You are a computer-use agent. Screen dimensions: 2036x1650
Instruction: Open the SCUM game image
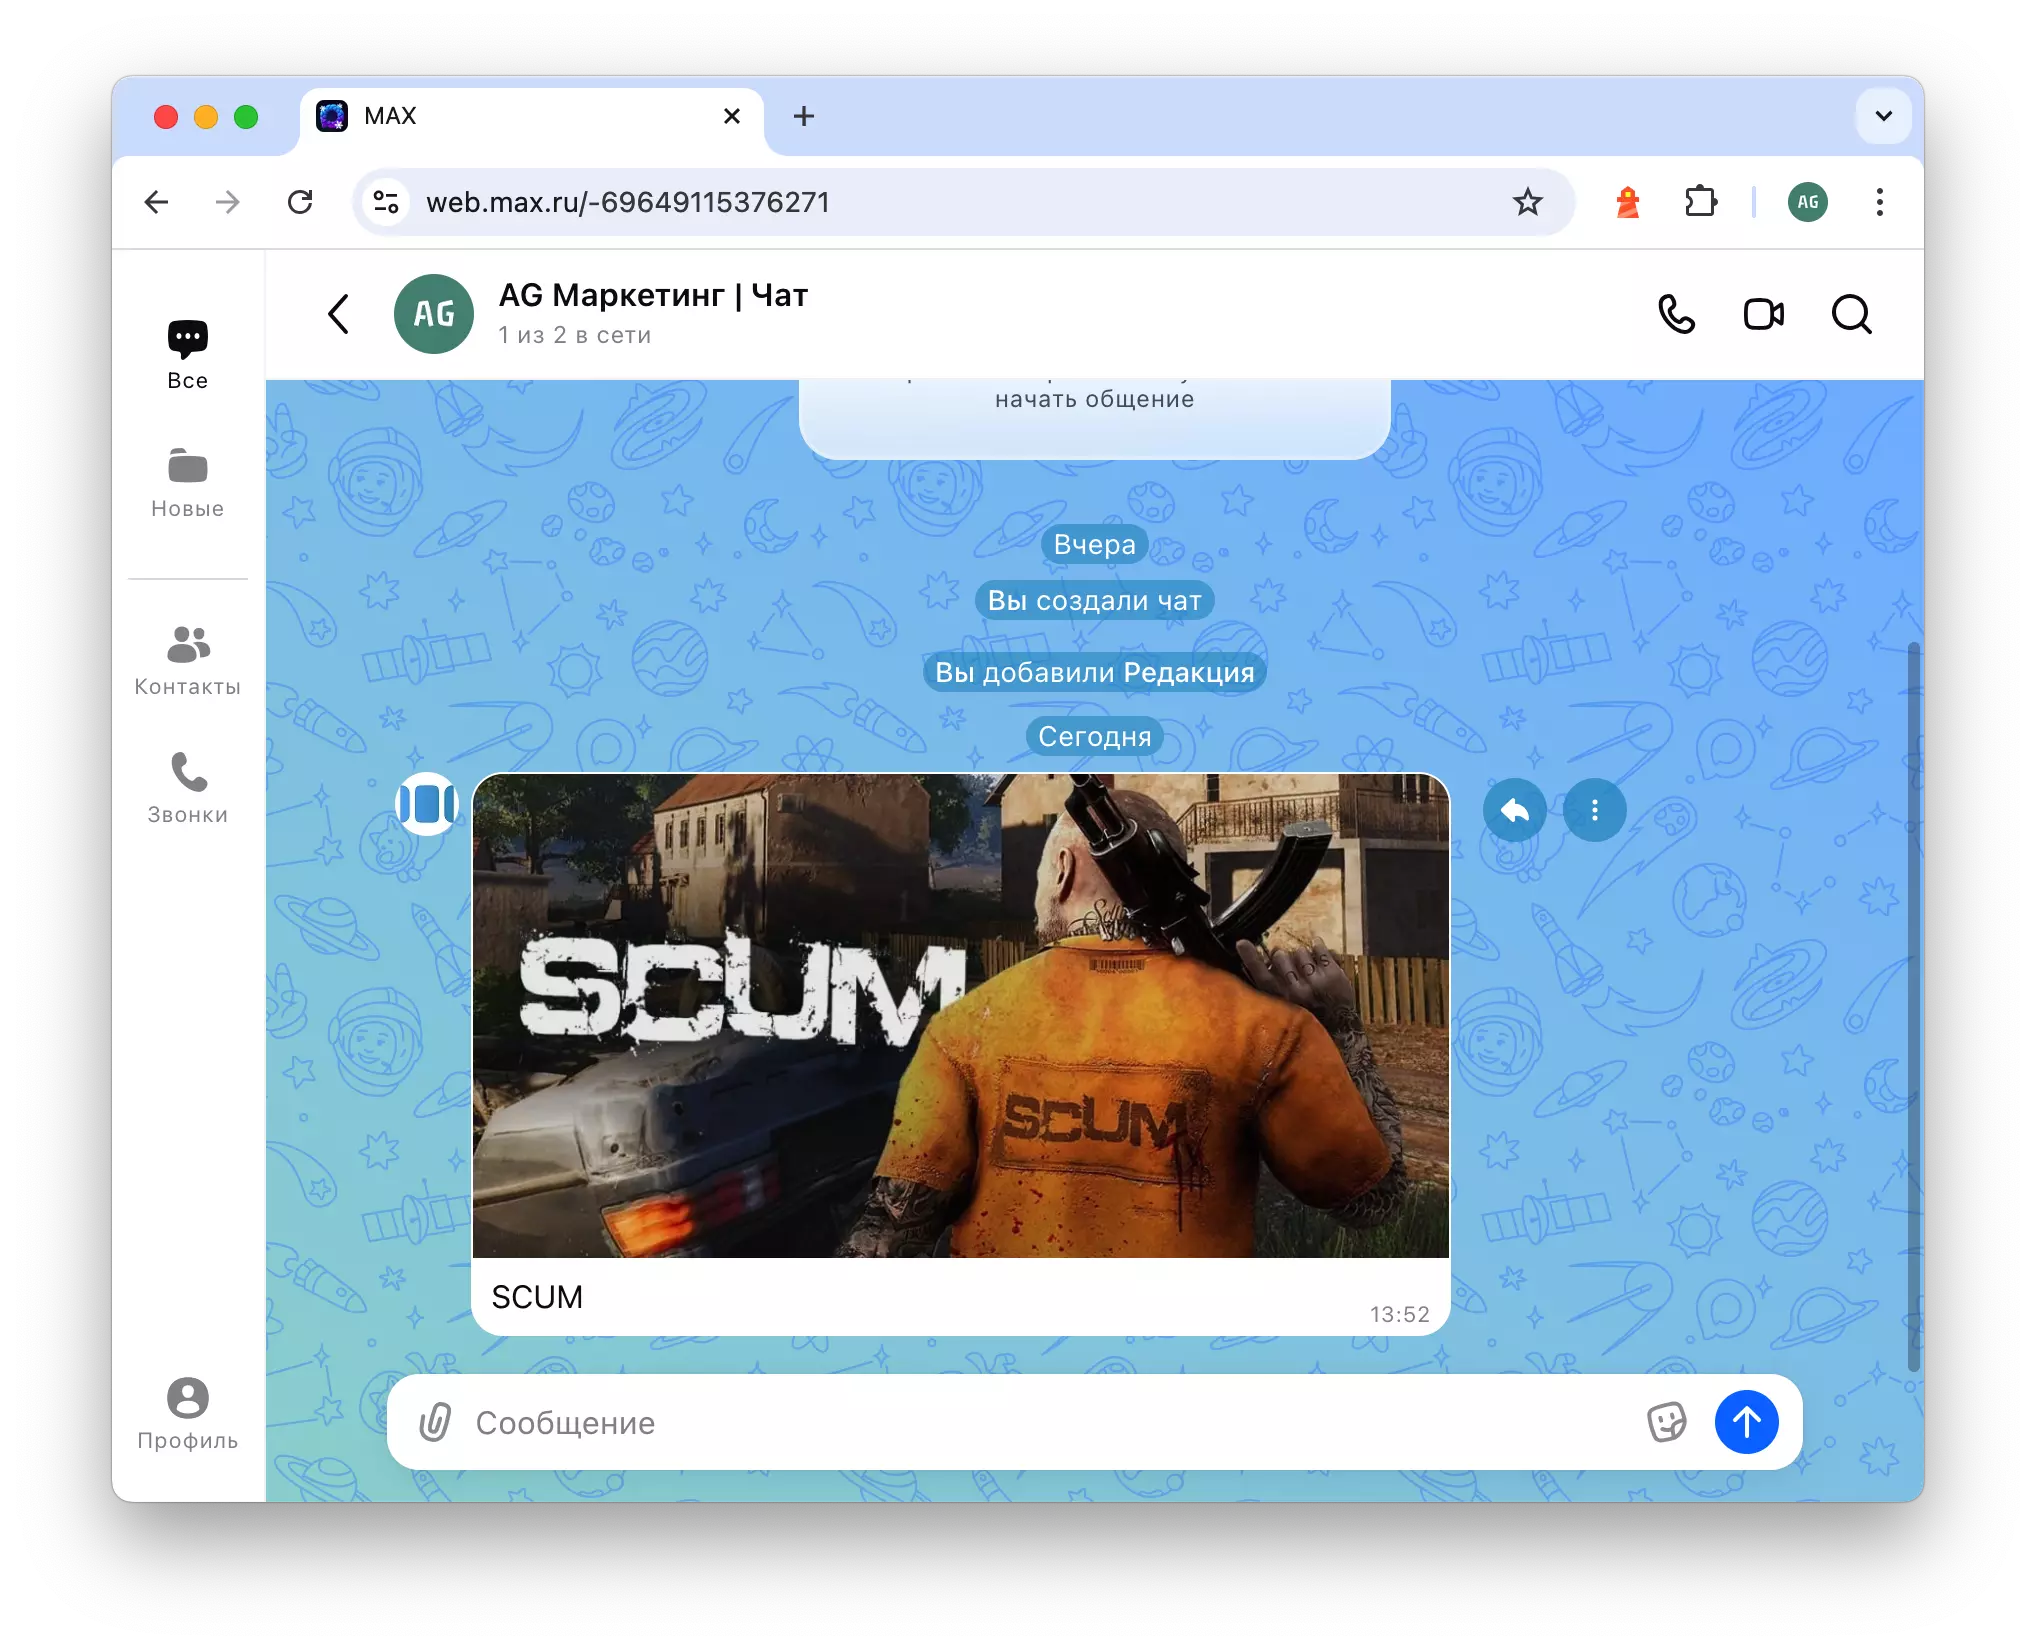click(960, 1015)
